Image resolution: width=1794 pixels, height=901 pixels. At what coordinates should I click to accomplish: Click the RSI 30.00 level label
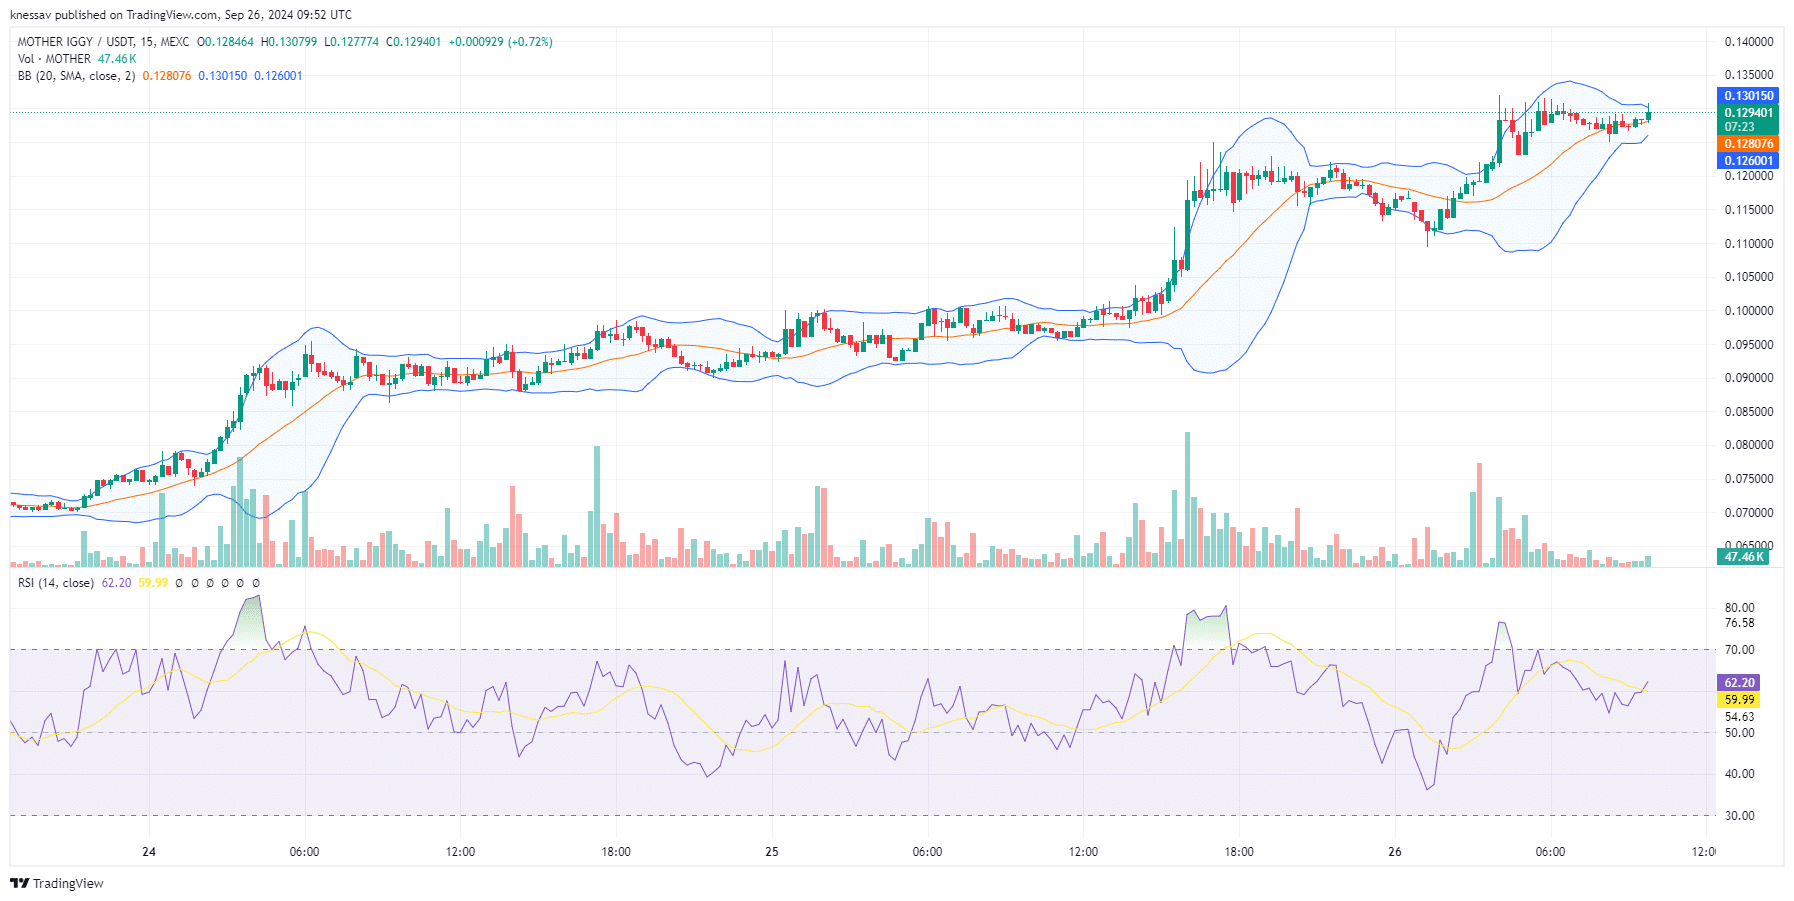coord(1739,816)
